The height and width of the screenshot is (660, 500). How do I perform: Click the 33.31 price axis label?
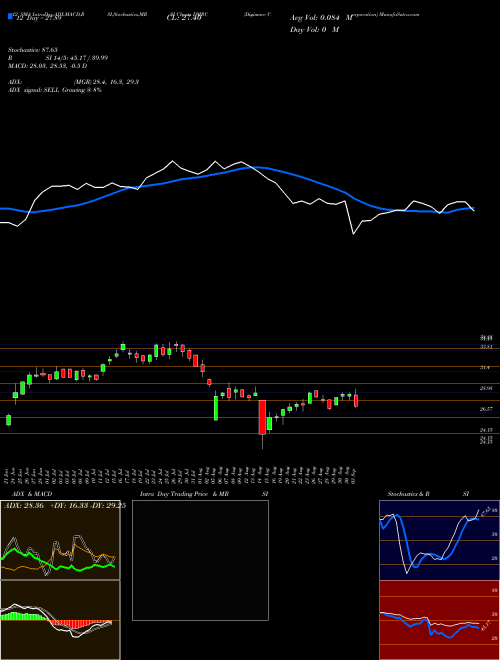(x=486, y=346)
